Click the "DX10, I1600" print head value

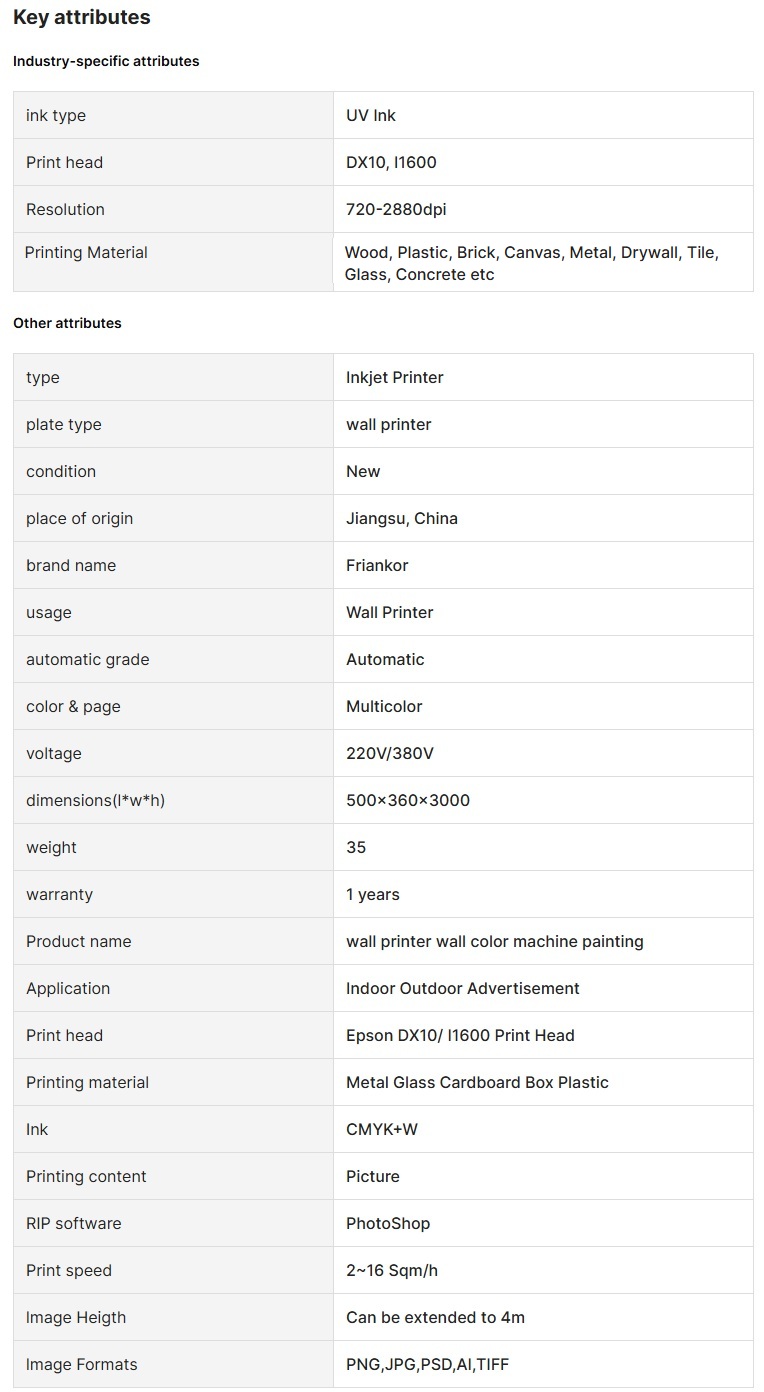(391, 162)
